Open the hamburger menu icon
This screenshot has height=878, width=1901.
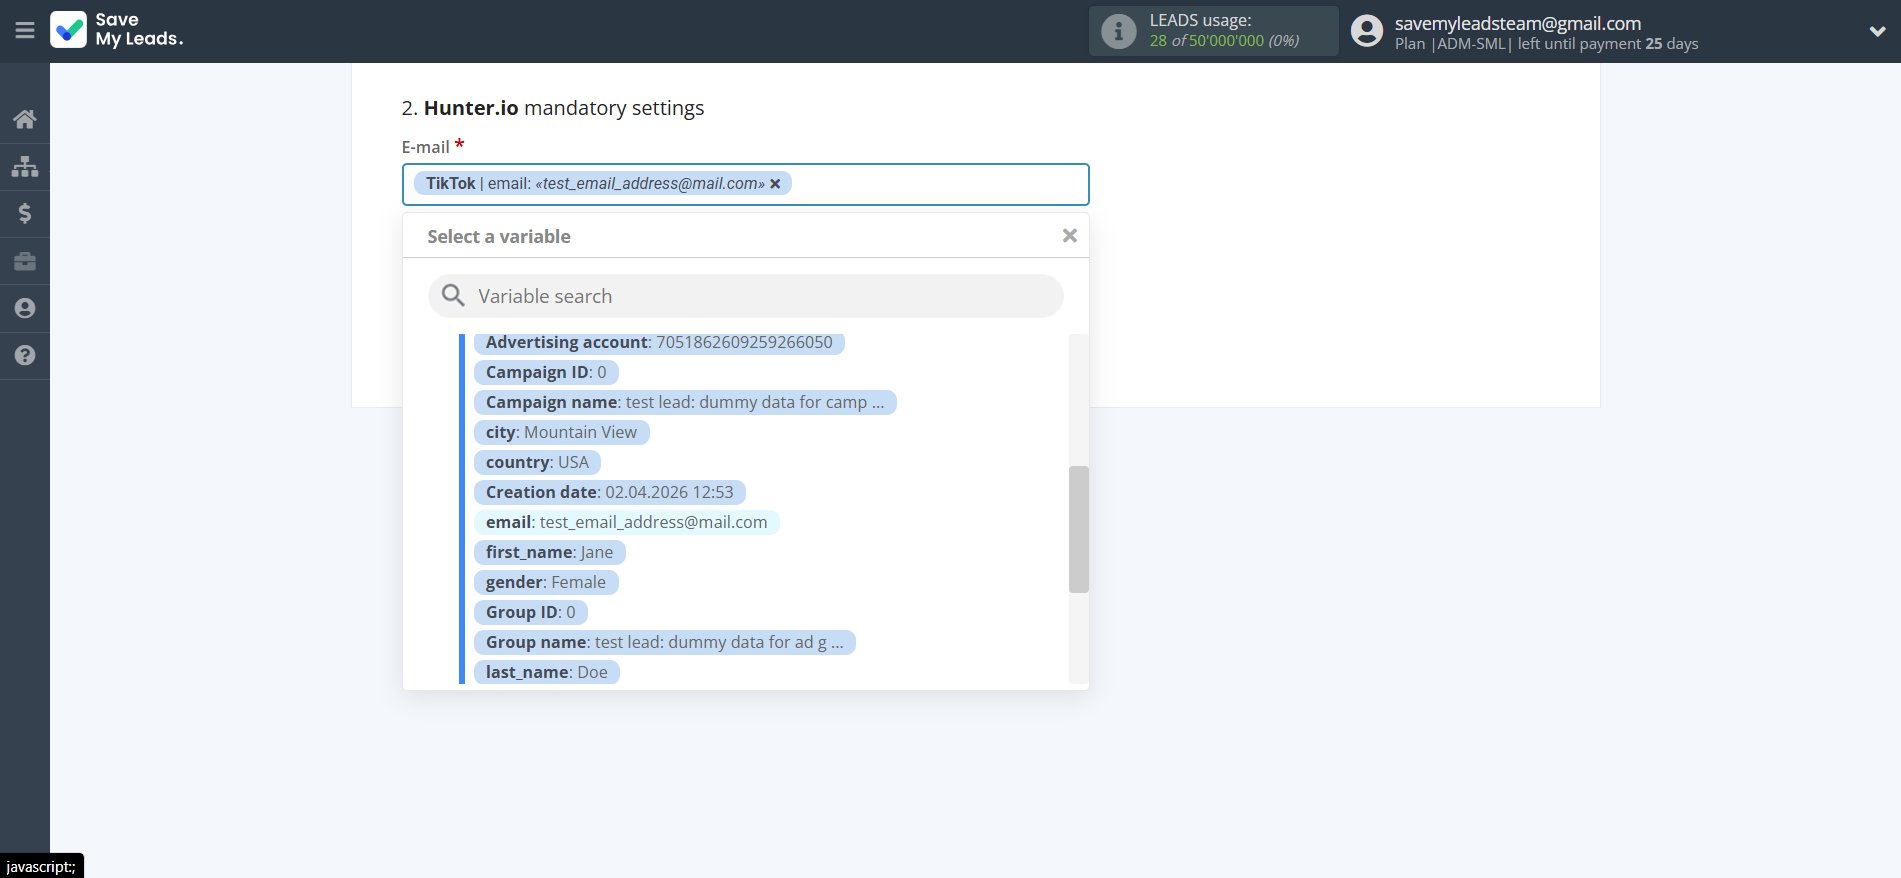pyautogui.click(x=25, y=31)
